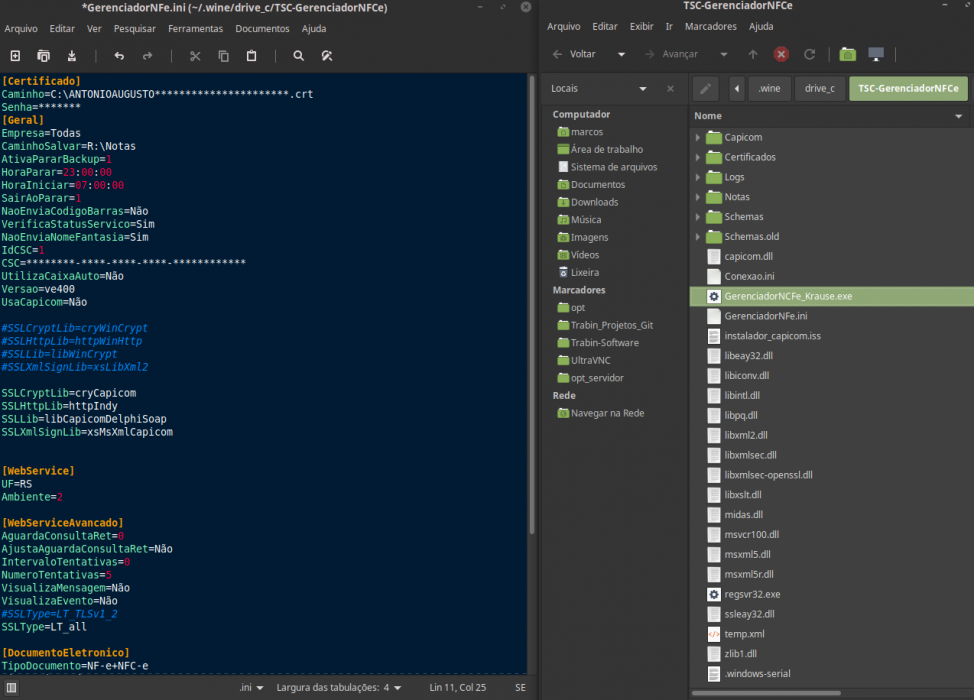Go to the .wine path segment
Viewport: 974px width, 700px height.
click(x=769, y=89)
